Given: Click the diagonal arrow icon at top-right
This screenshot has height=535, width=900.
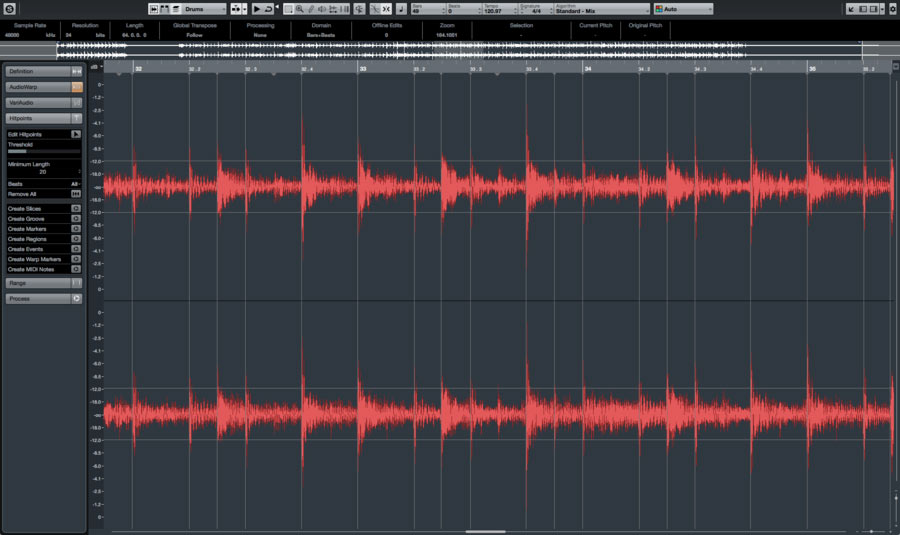Looking at the screenshot, I should pyautogui.click(x=851, y=9).
